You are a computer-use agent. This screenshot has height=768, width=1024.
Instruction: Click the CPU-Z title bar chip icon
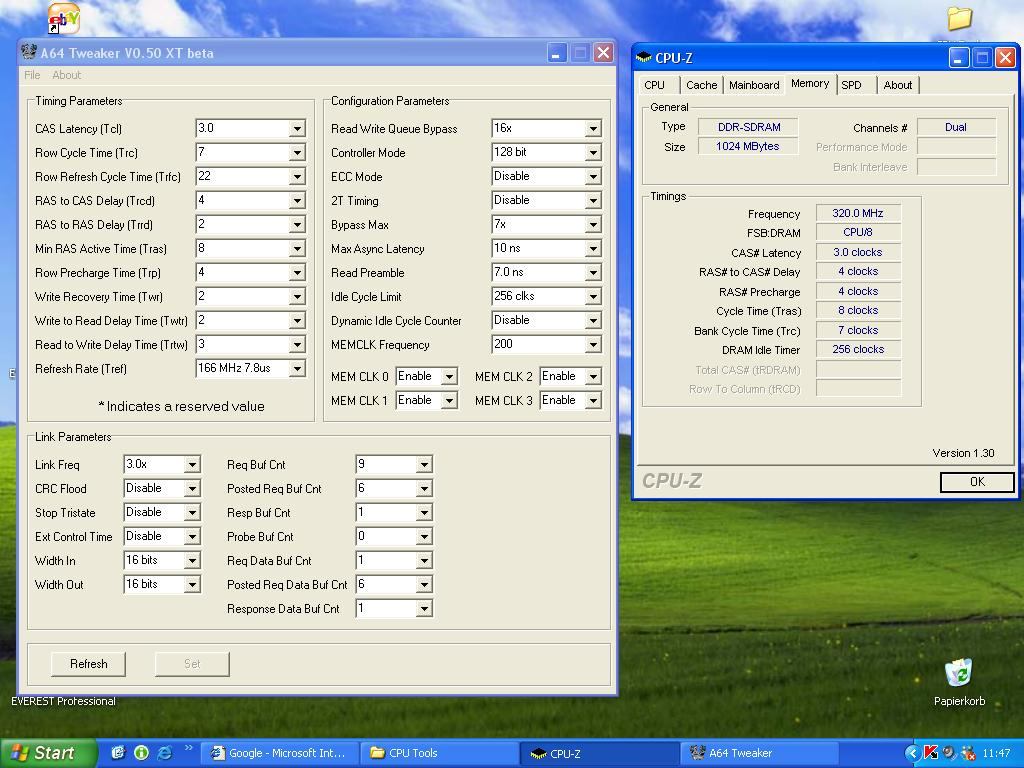tap(644, 57)
